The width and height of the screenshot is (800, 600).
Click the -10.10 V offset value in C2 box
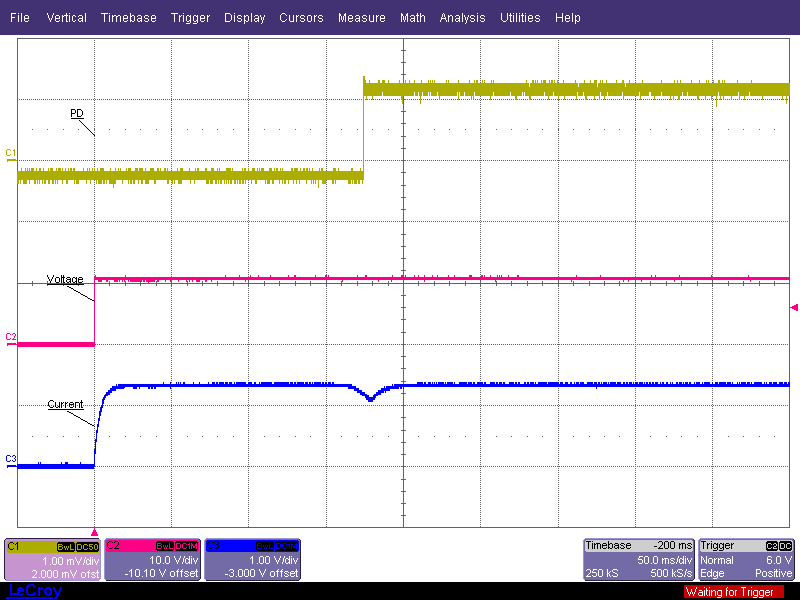point(161,573)
